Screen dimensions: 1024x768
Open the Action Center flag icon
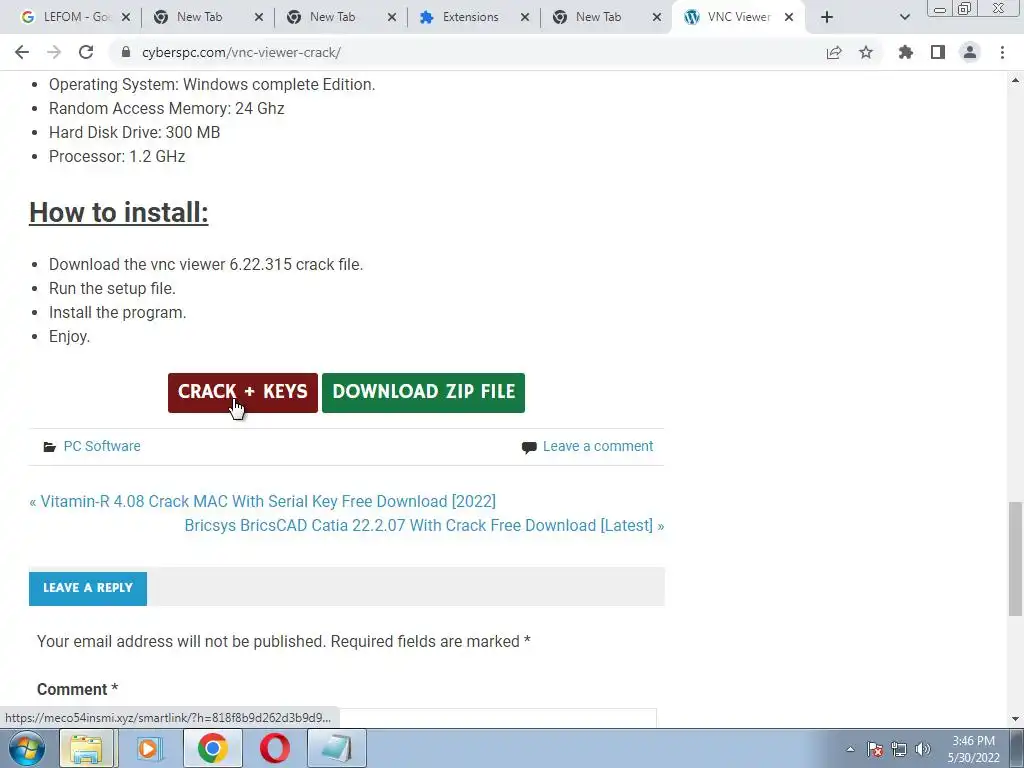click(875, 749)
